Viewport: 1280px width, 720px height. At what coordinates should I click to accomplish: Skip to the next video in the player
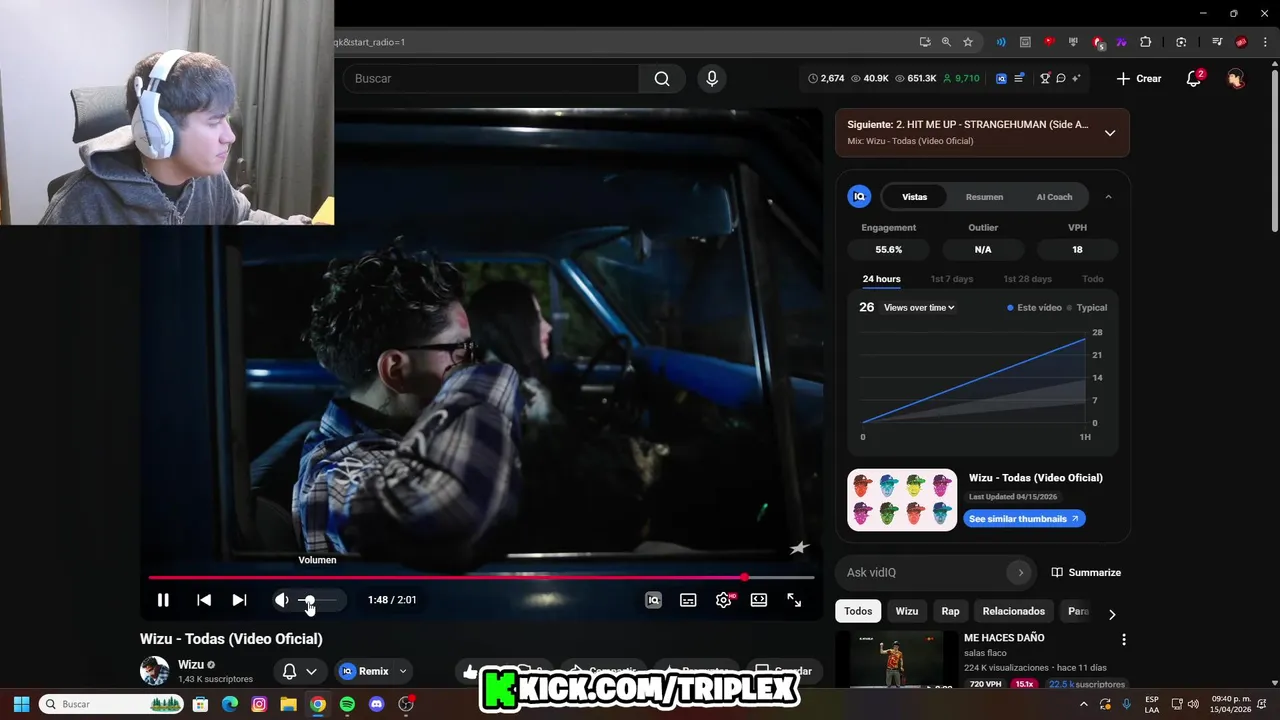(x=239, y=600)
